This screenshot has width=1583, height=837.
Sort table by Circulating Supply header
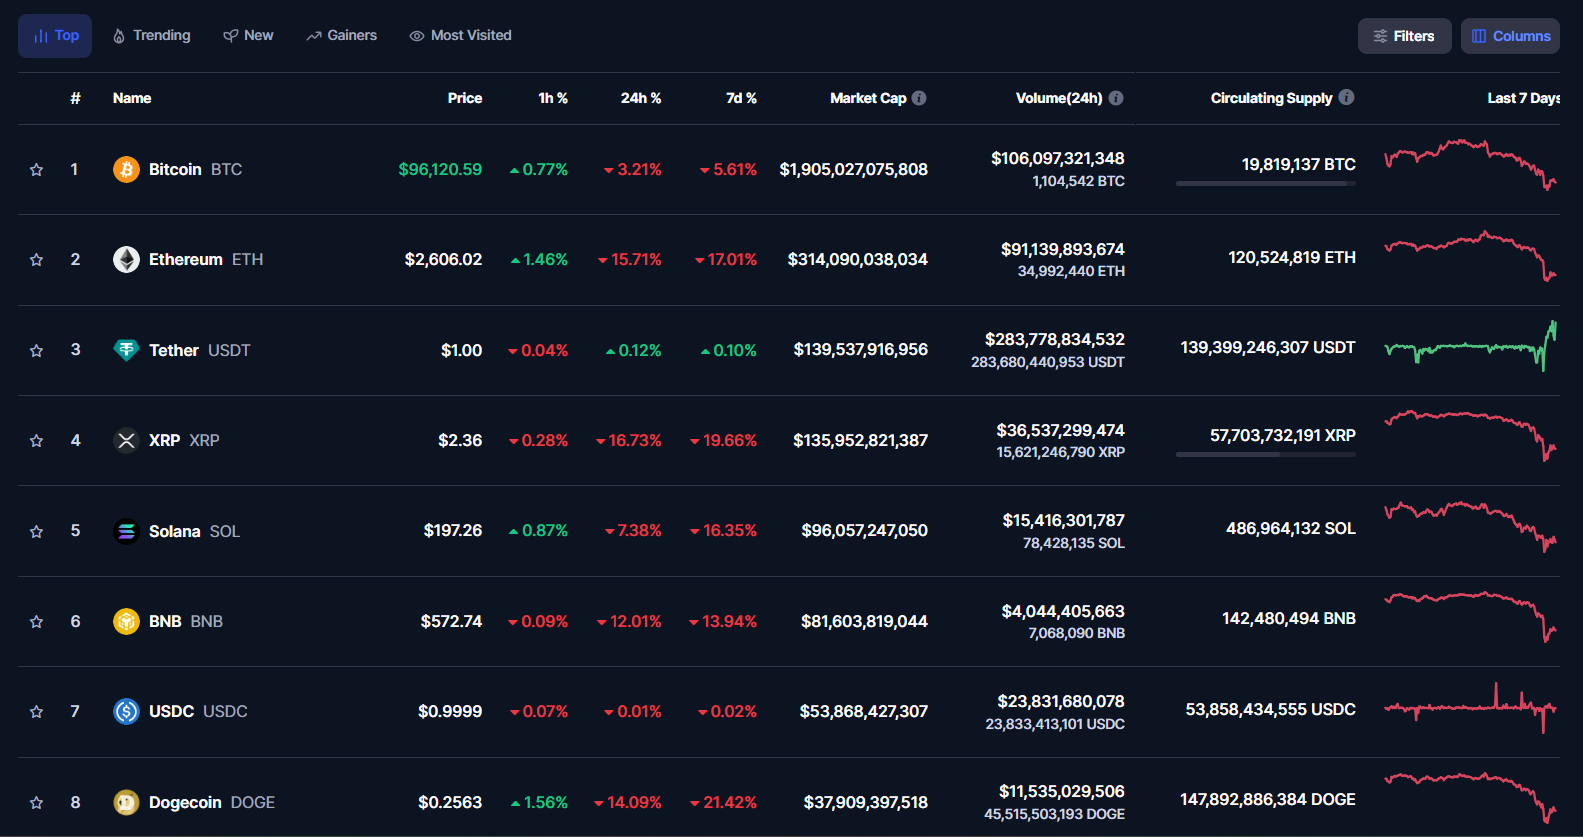click(x=1271, y=98)
